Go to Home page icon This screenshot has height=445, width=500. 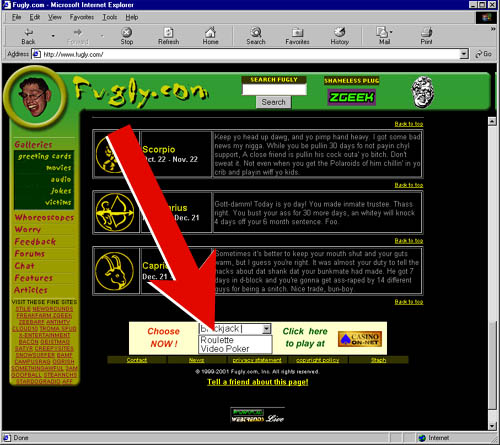coord(210,32)
